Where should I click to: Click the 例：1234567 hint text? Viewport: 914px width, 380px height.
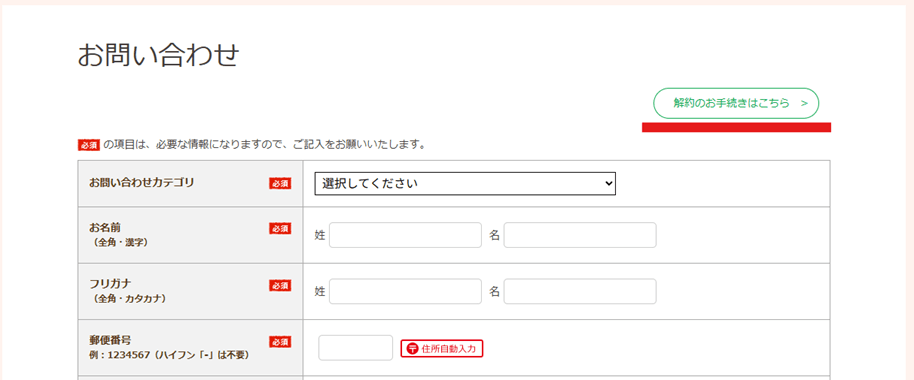click(x=170, y=354)
